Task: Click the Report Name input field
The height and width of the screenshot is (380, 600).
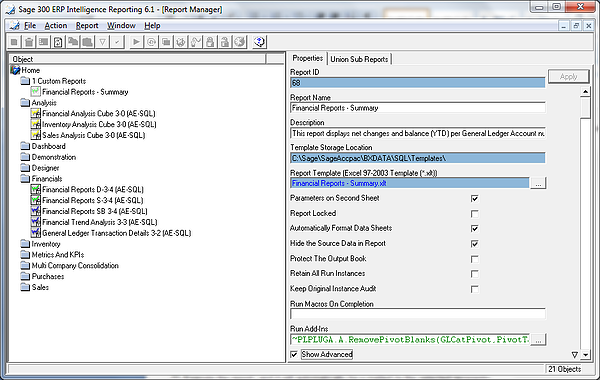Action: pos(418,108)
